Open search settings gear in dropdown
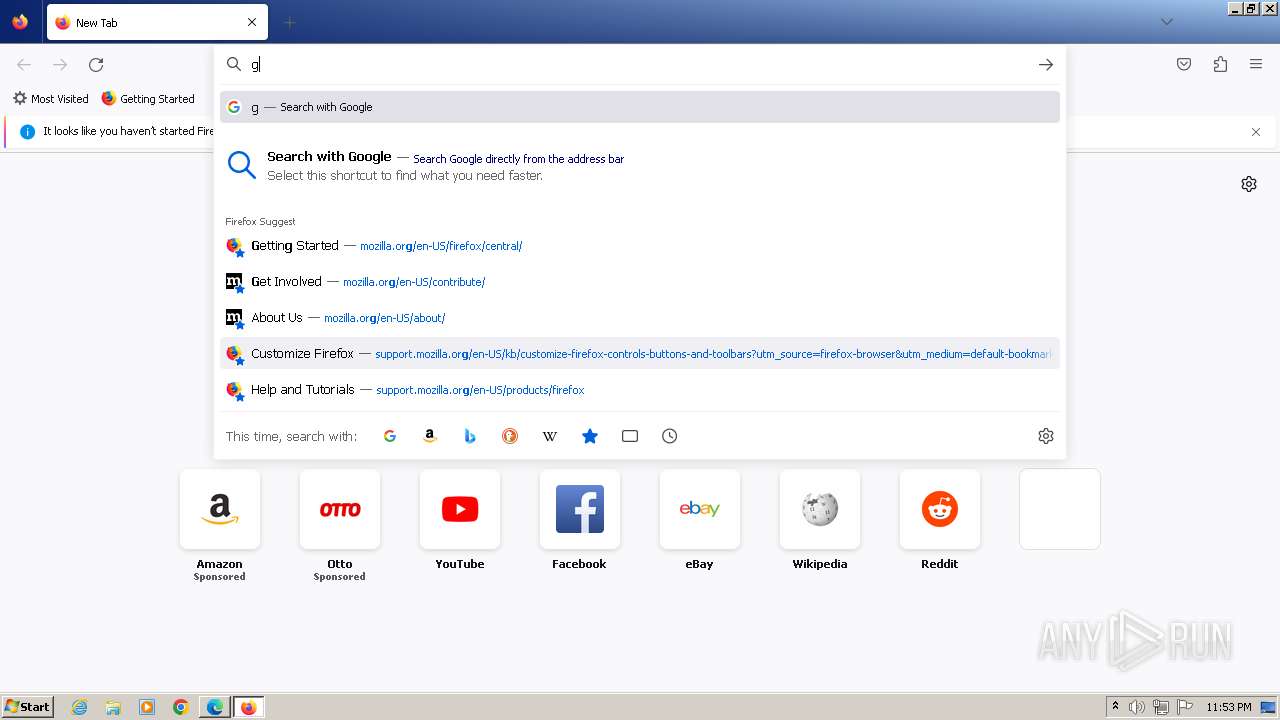The image size is (1280, 720). point(1046,436)
